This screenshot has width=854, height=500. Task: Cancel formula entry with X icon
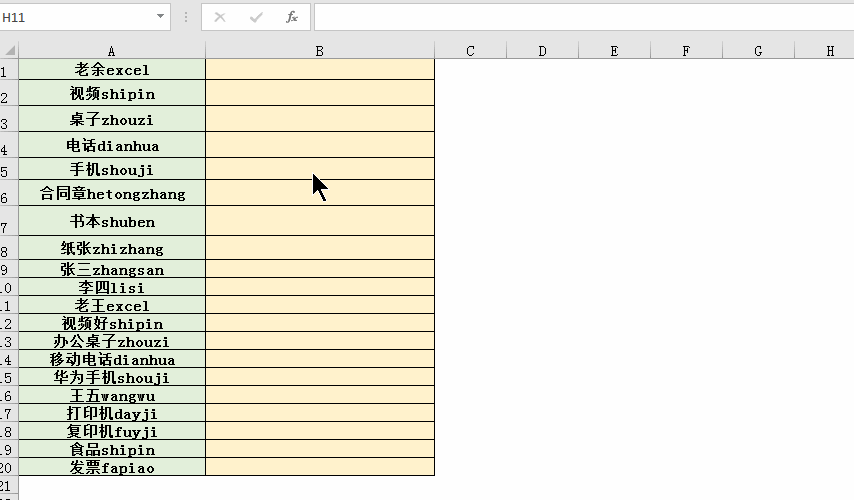(220, 17)
